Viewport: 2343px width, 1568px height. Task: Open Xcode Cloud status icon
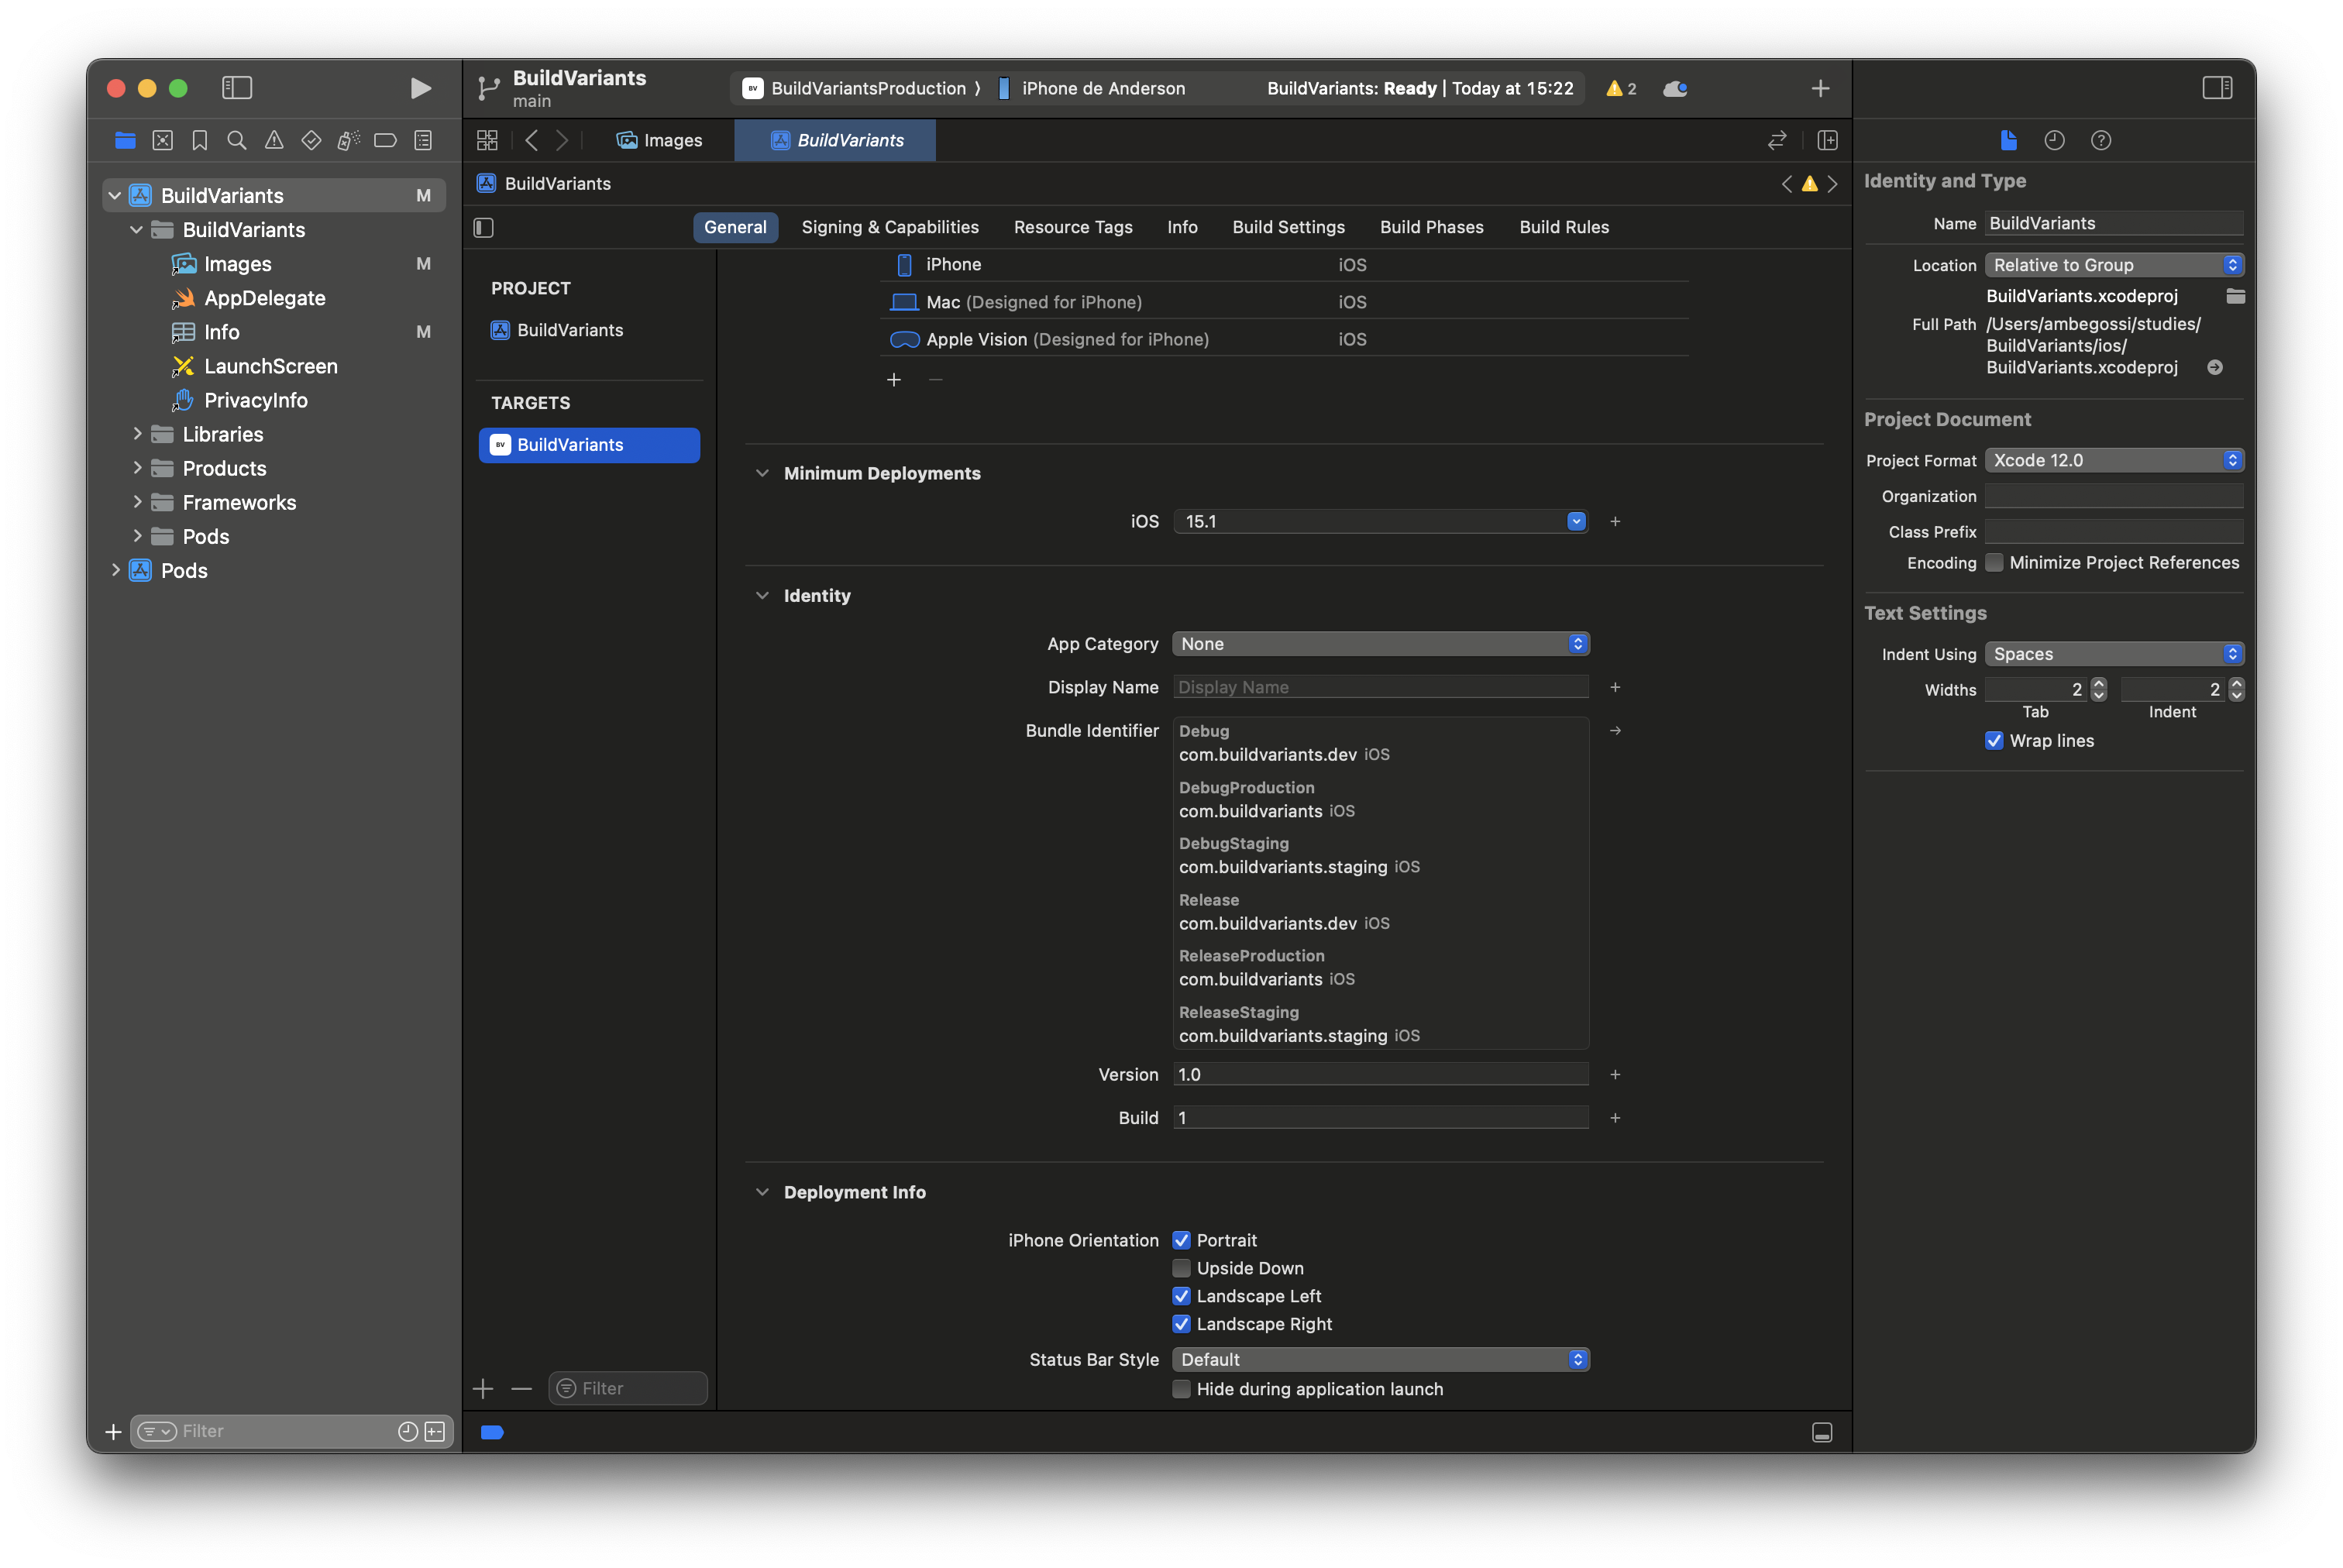[1675, 89]
